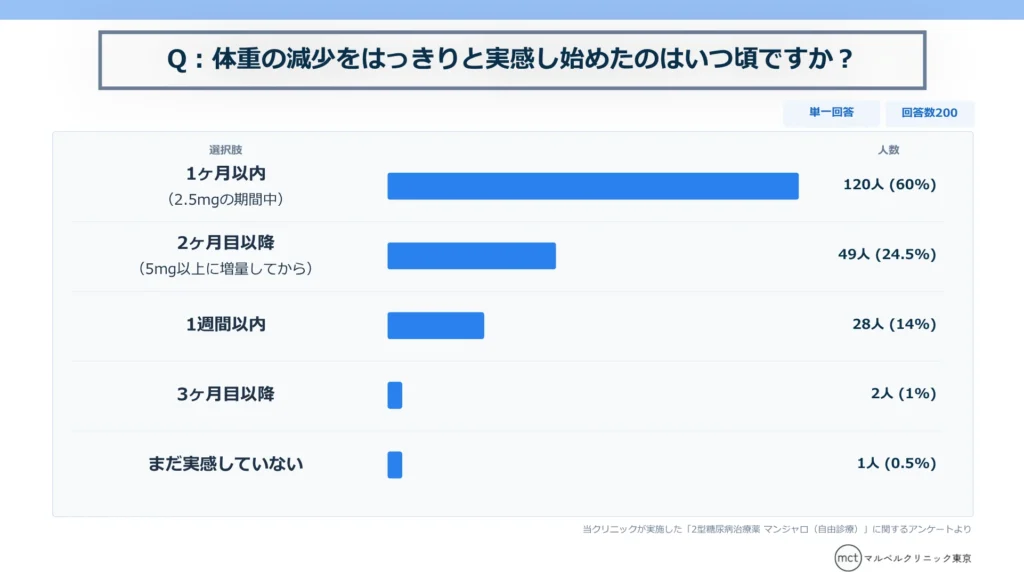Screen dimensions: 1024x572
Task: Click the 49人 (24.5%) value
Action: coord(887,255)
